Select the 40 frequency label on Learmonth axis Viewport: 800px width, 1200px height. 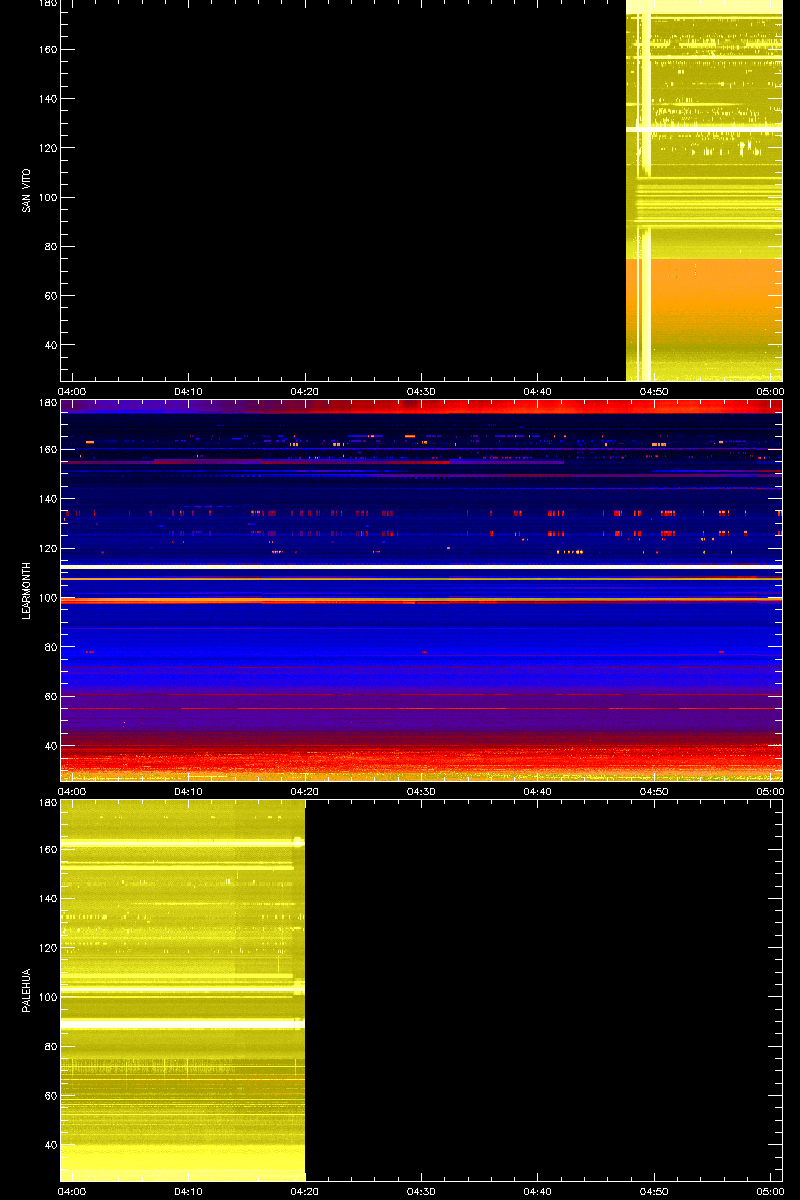(50, 745)
